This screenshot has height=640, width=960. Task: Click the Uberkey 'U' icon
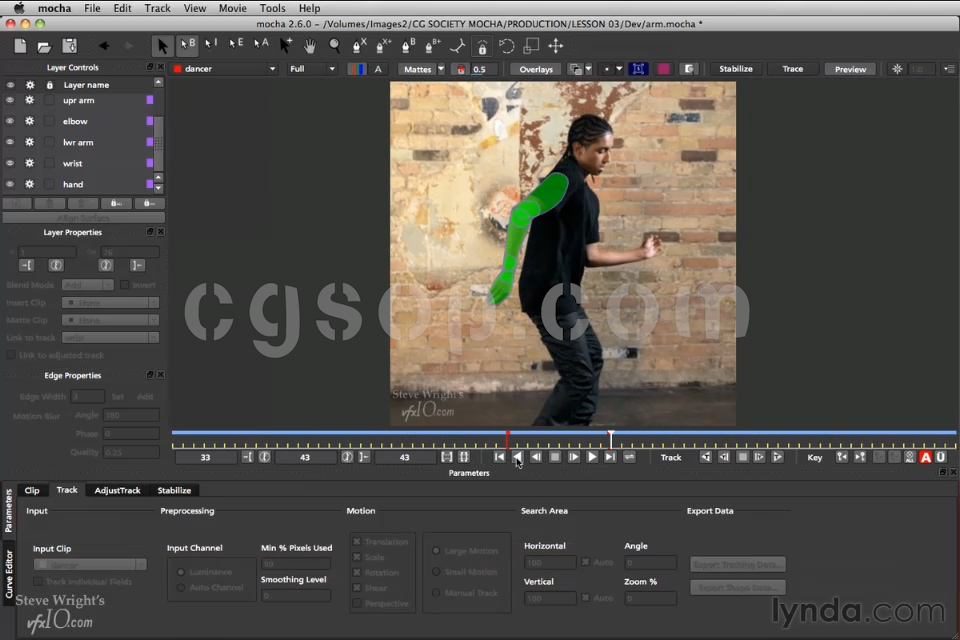(x=941, y=457)
